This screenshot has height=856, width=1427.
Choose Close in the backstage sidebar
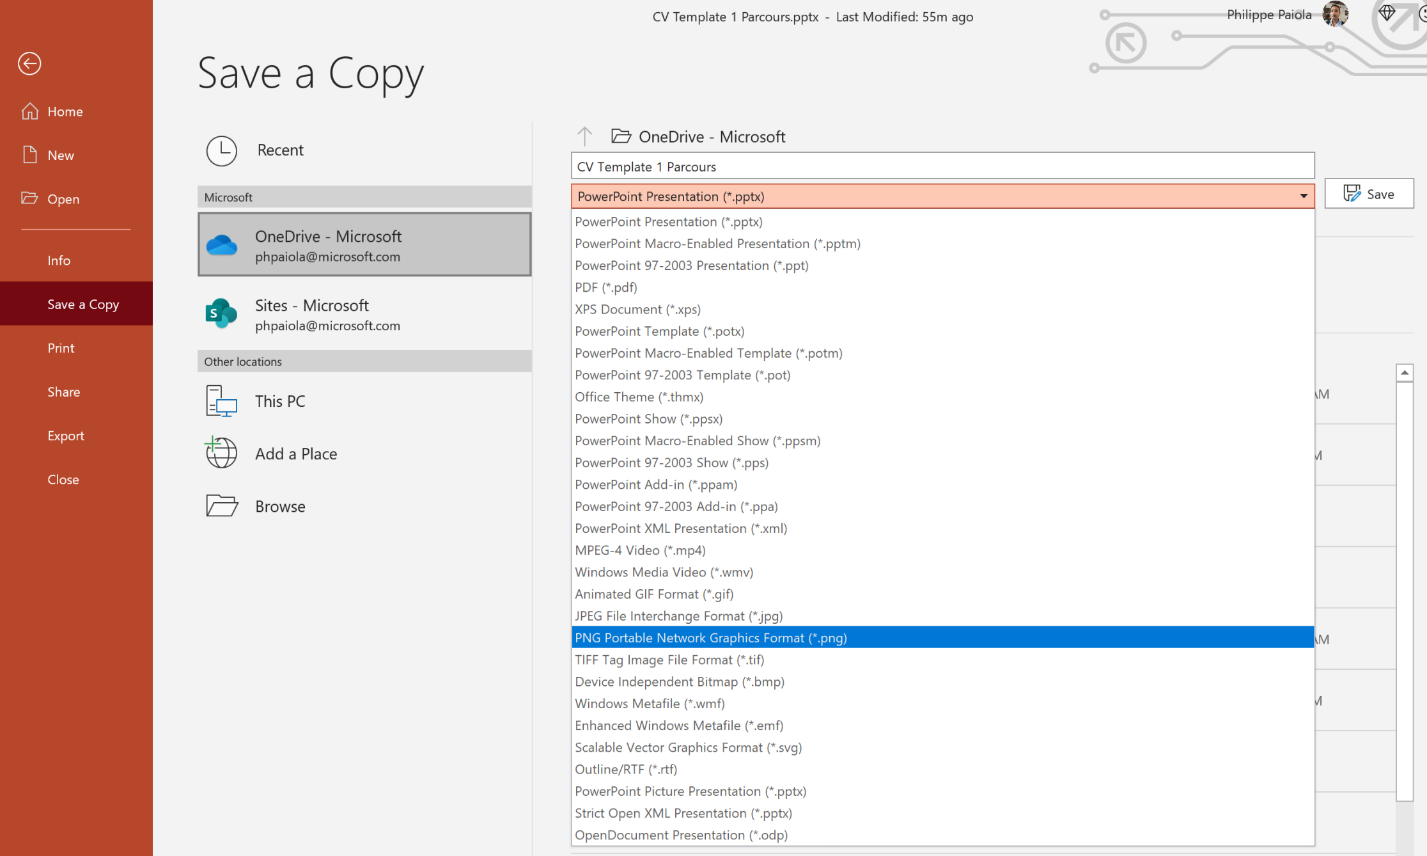[x=76, y=480]
